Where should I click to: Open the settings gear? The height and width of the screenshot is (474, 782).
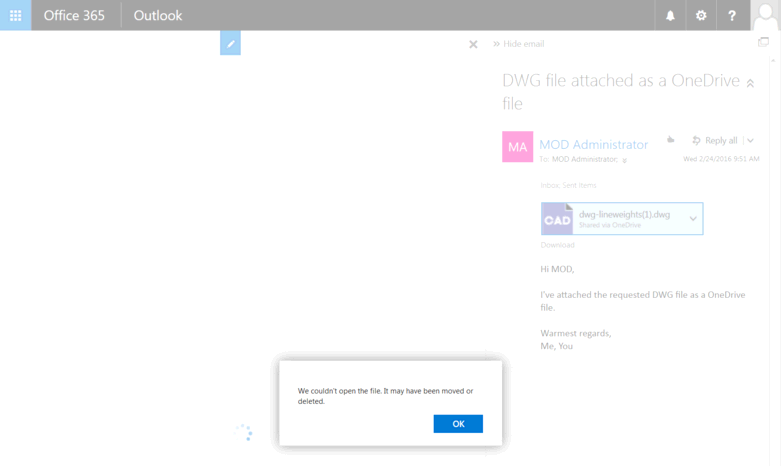(x=701, y=15)
